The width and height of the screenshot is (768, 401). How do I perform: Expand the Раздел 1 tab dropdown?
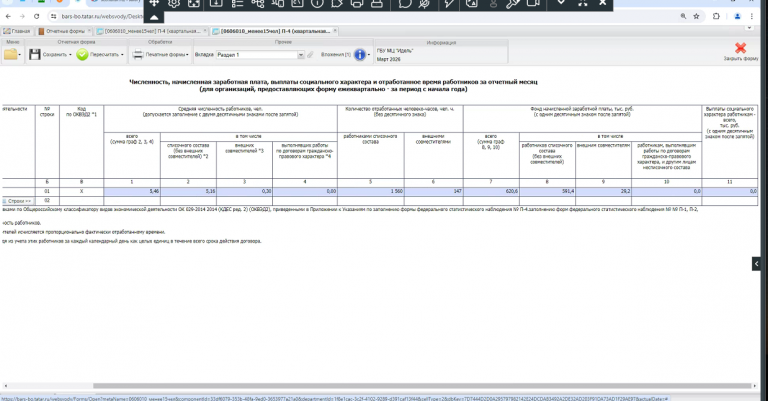[301, 55]
